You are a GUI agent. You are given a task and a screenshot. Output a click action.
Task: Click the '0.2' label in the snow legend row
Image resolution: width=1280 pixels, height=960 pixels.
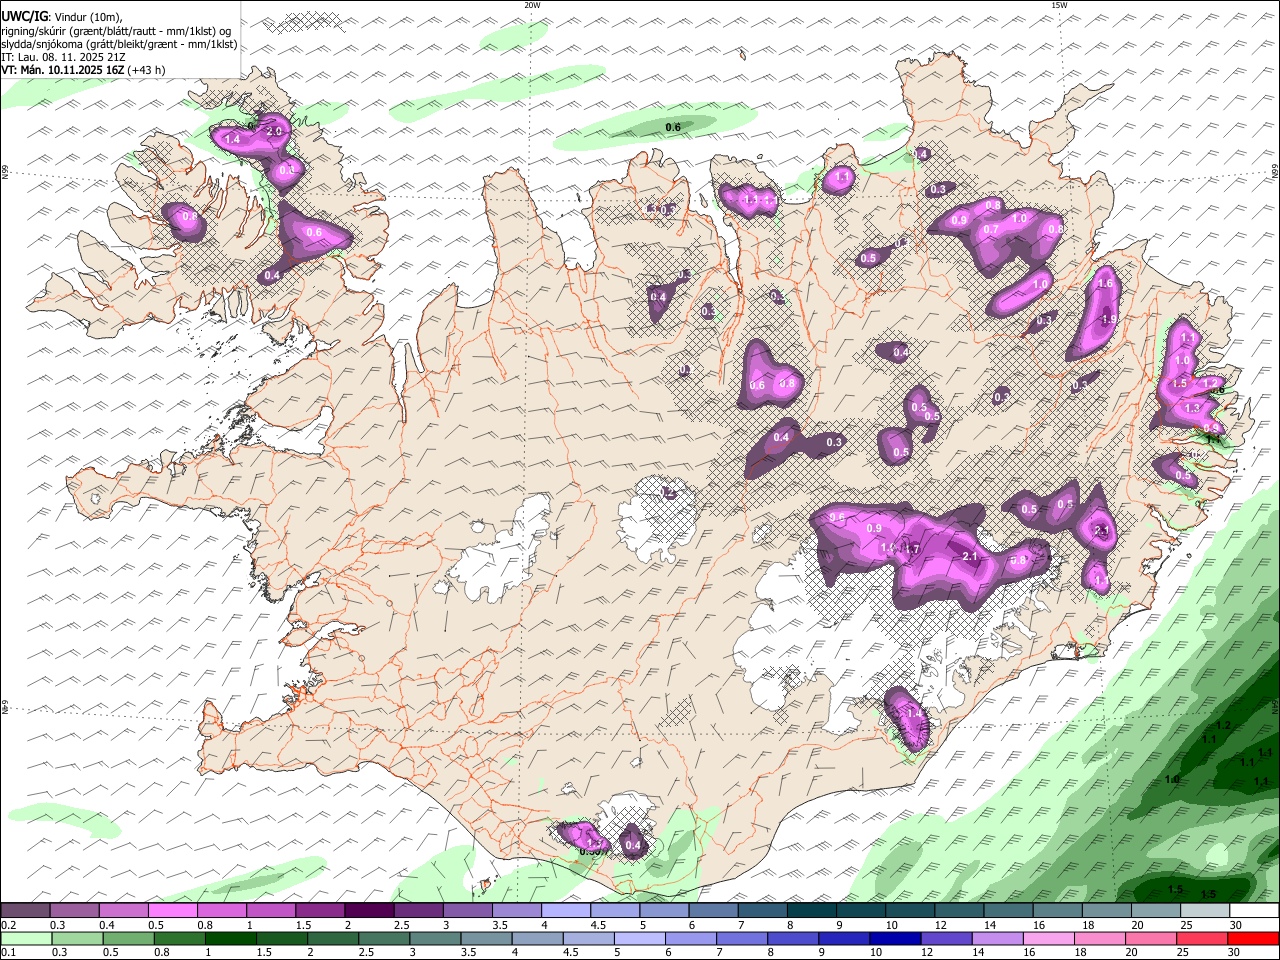(x=9, y=925)
